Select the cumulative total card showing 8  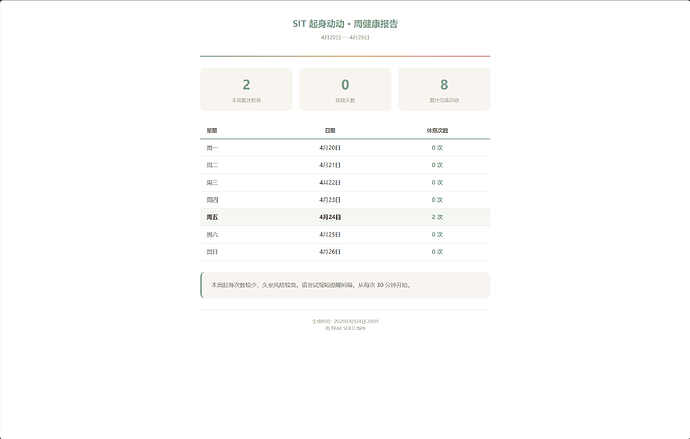click(x=444, y=89)
